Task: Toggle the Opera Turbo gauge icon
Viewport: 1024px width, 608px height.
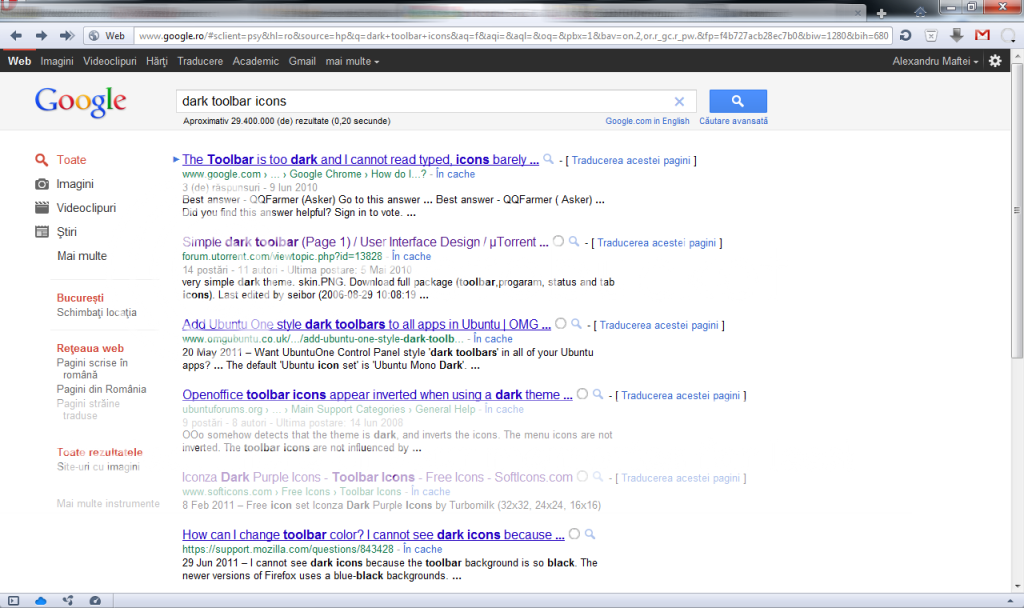Action: pos(95,601)
